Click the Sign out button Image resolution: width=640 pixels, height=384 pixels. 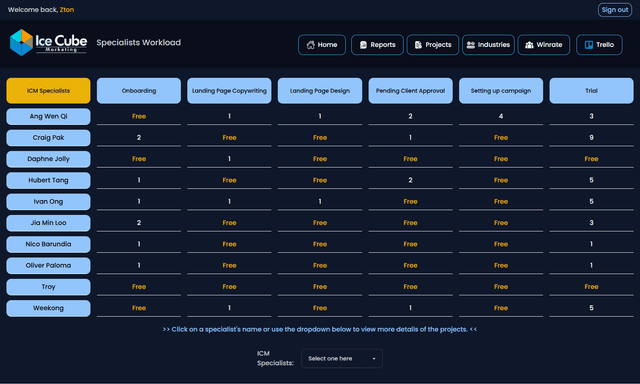point(615,10)
